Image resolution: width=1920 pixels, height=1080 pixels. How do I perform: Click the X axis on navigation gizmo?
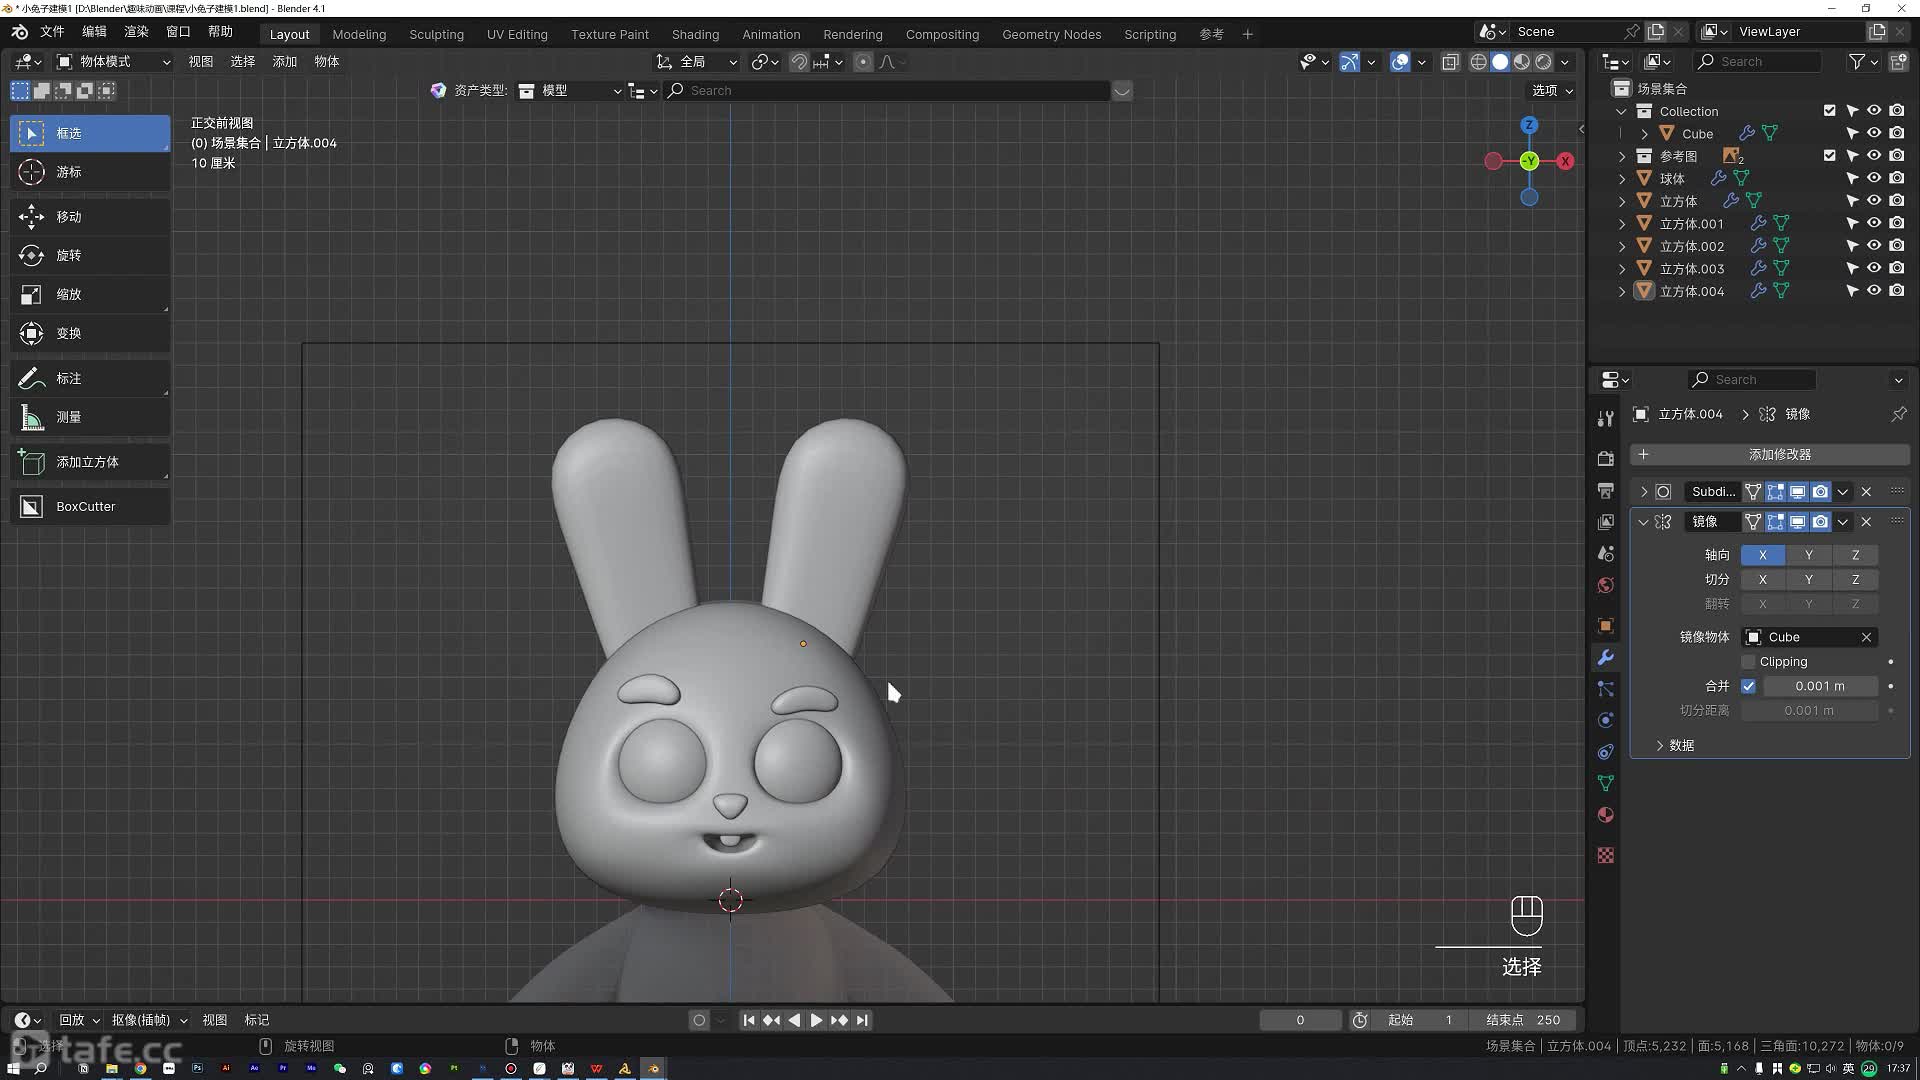tap(1565, 161)
